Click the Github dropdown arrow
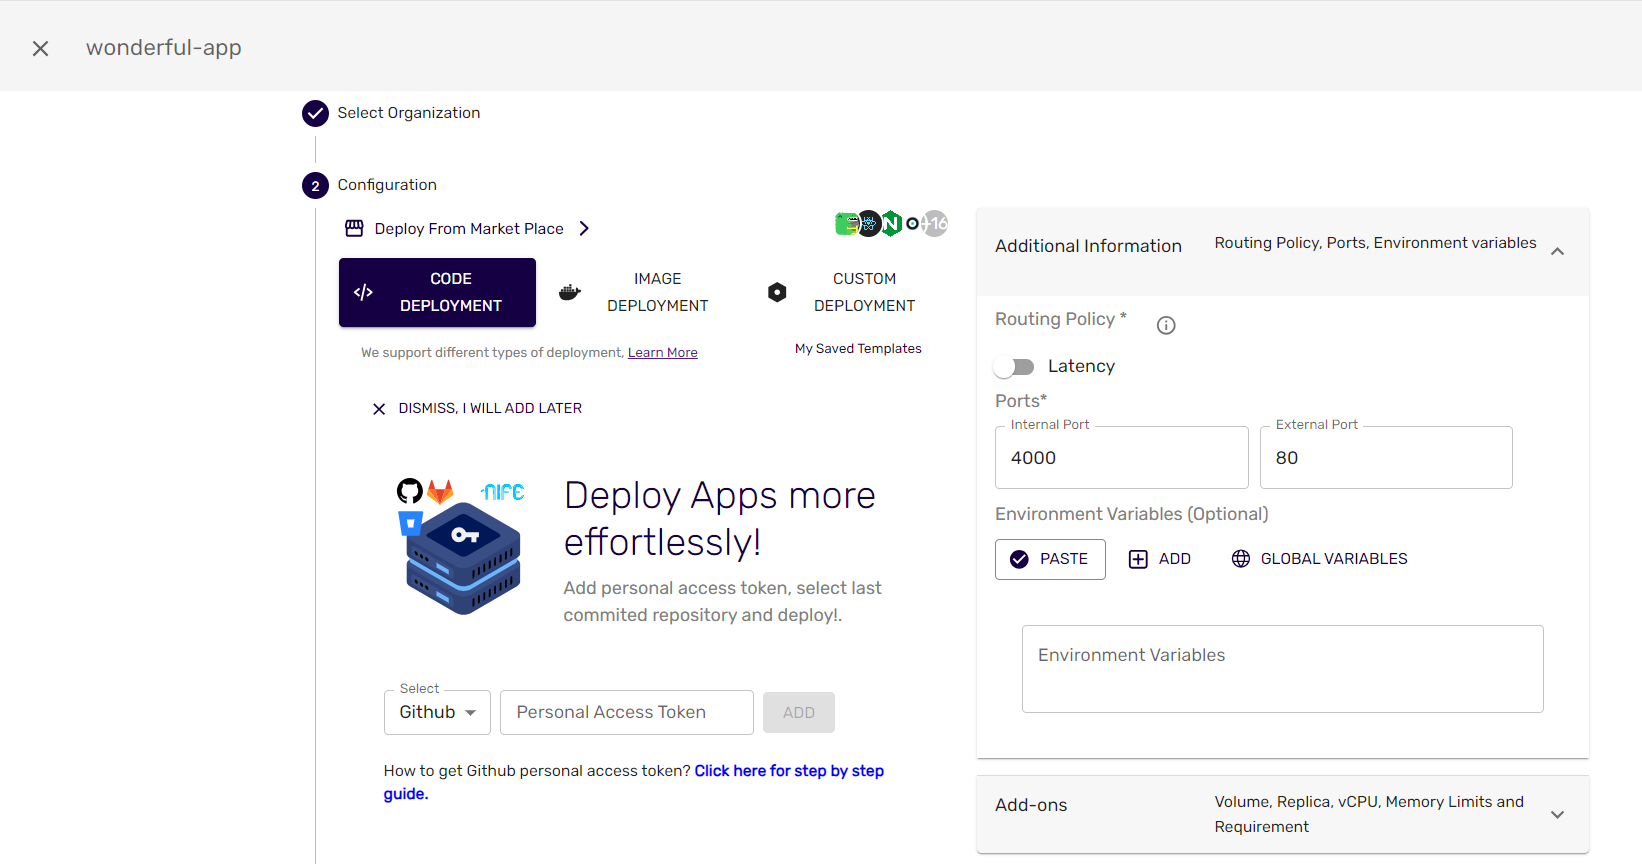 (470, 713)
